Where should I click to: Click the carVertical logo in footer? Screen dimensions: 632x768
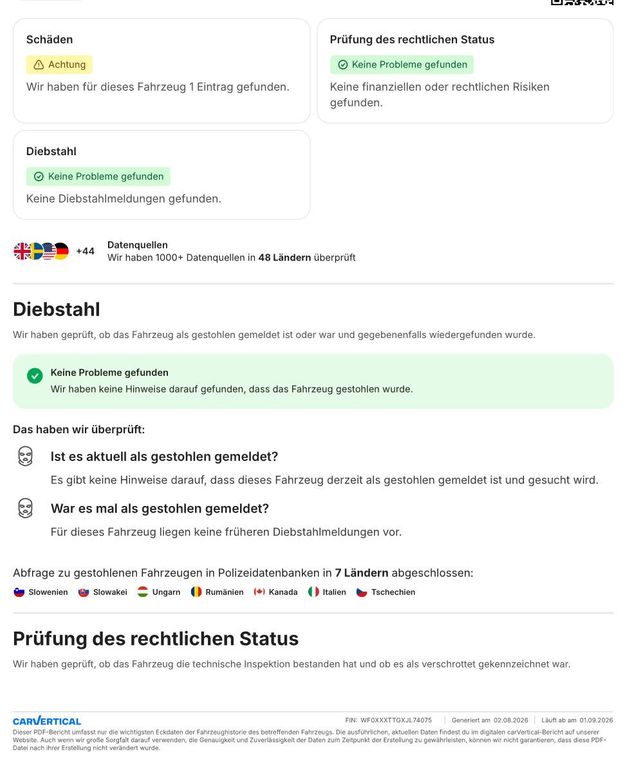click(x=47, y=721)
